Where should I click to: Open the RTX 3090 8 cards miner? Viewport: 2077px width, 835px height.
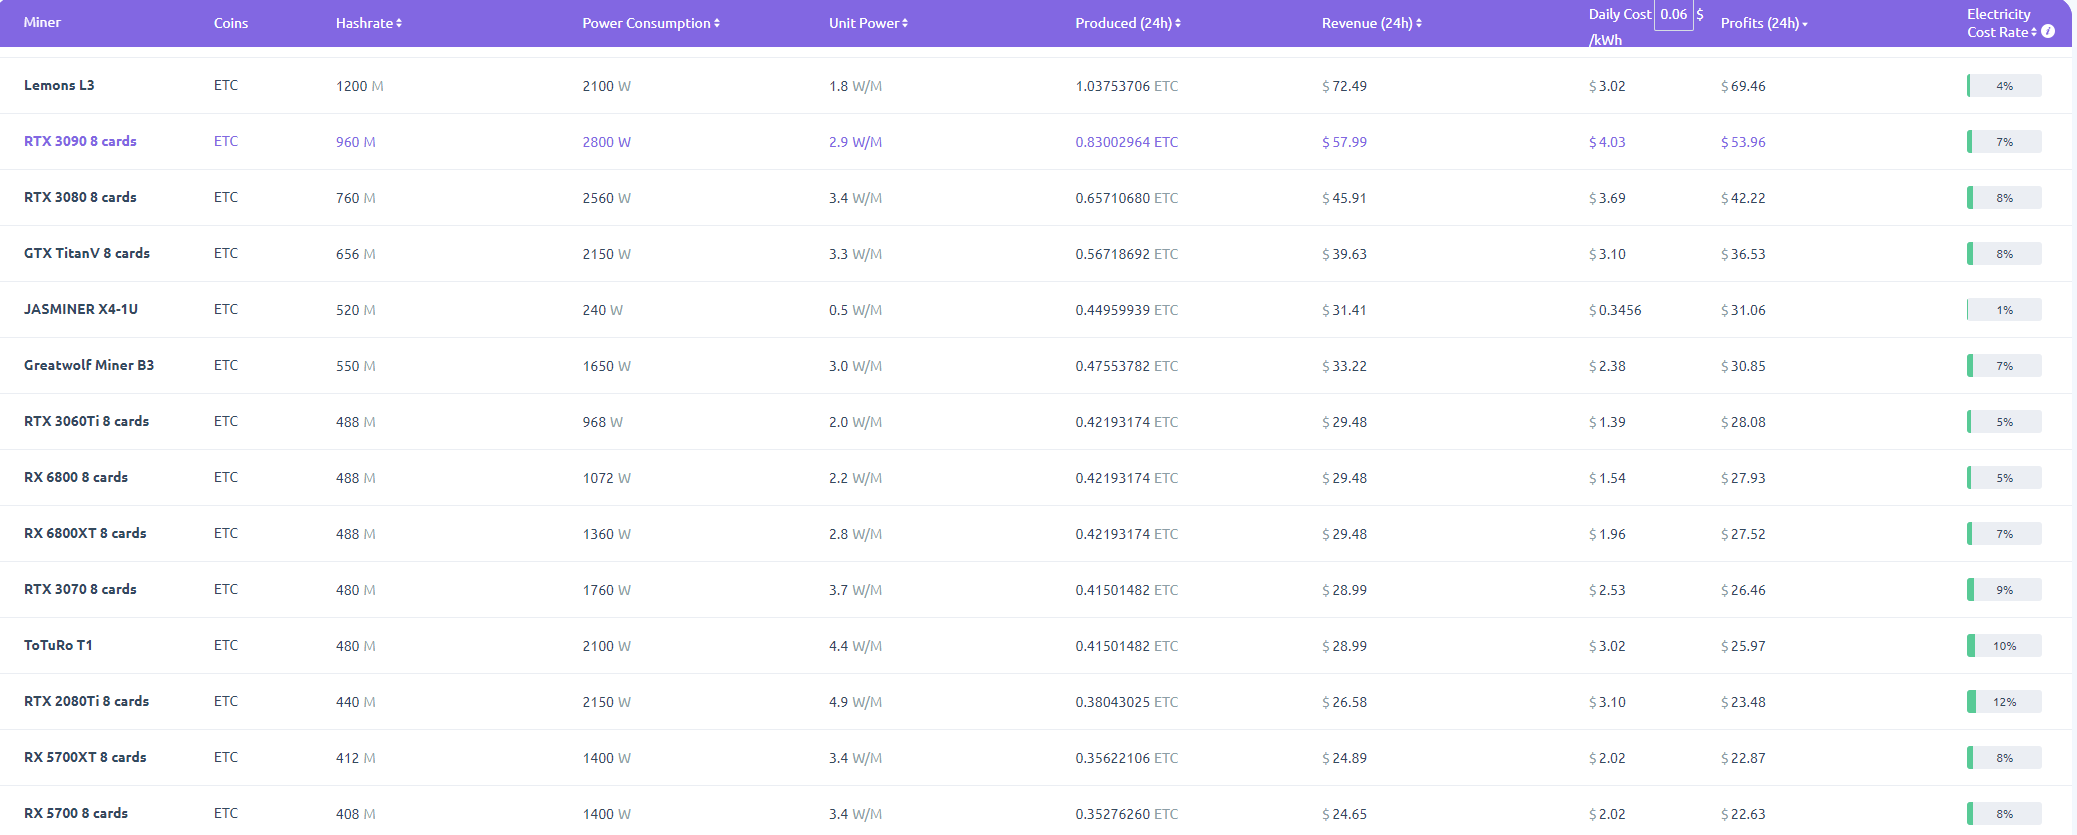click(x=80, y=141)
